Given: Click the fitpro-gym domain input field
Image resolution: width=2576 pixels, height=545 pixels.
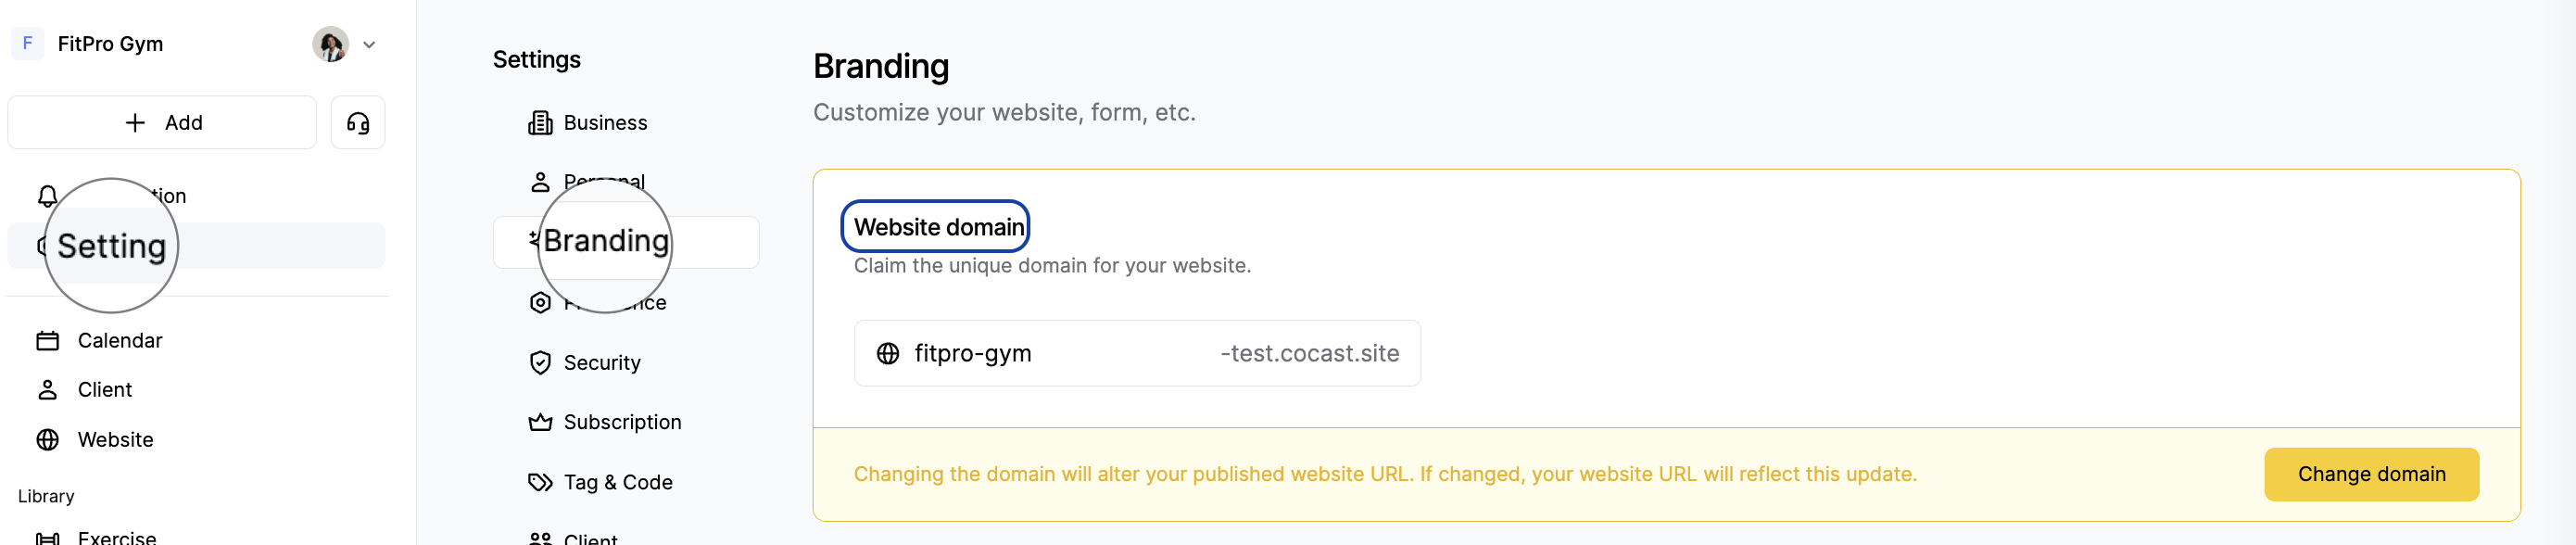Looking at the screenshot, I should pos(1138,353).
